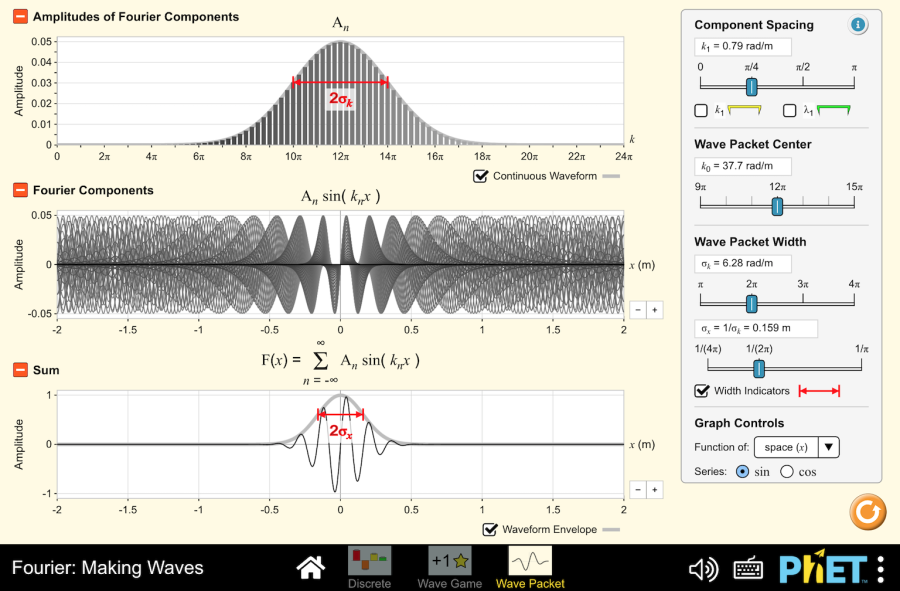
Task: Uncheck the Continuous Waveform checkbox
Action: (482, 177)
